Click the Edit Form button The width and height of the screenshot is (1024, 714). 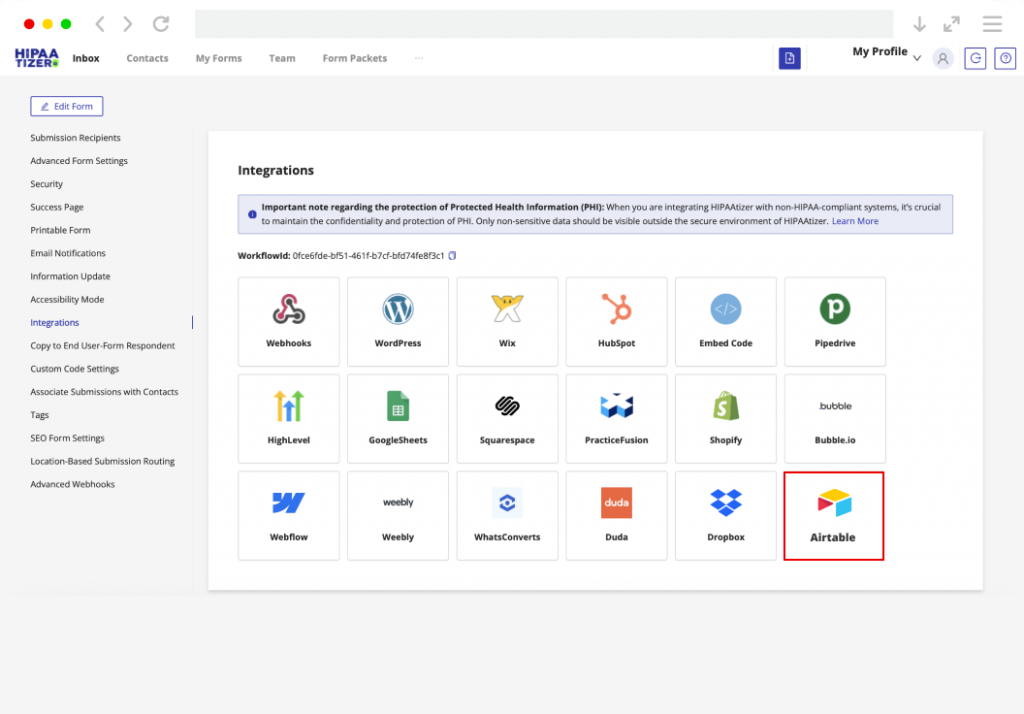[67, 106]
